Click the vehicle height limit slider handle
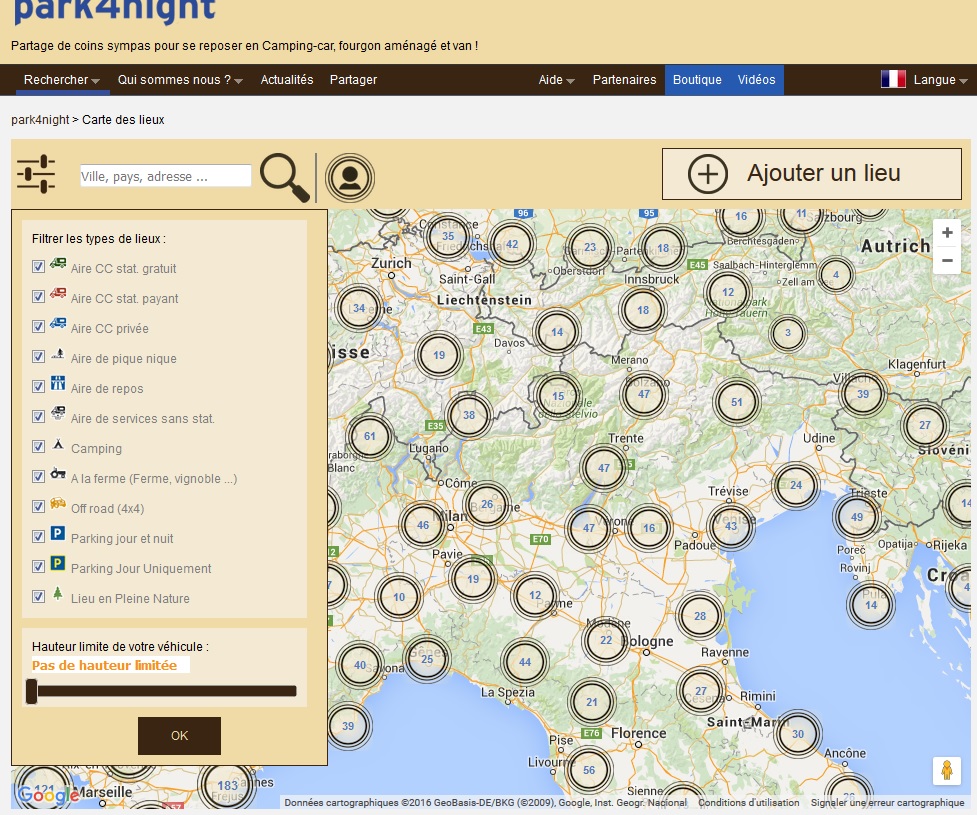This screenshot has height=815, width=977. click(31, 691)
